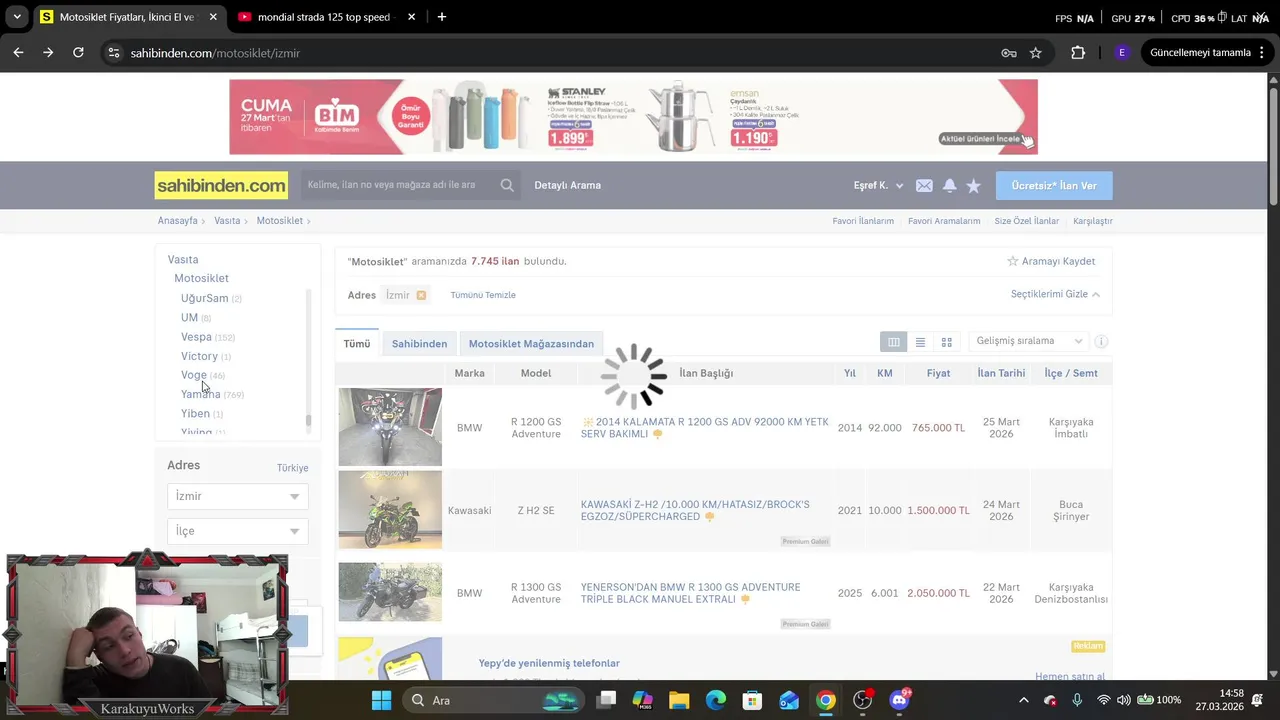Open Detaylı Arama link

(x=567, y=185)
